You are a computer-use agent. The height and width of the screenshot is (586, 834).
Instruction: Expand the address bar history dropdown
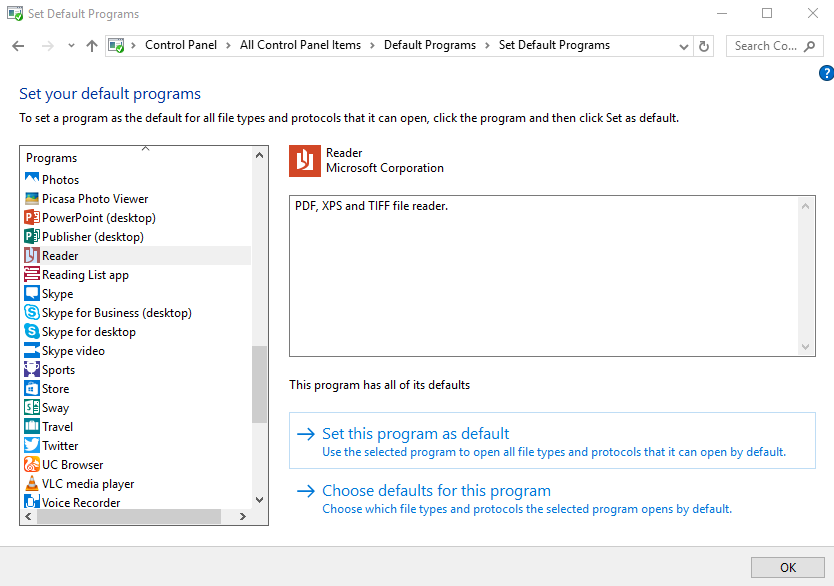[684, 47]
